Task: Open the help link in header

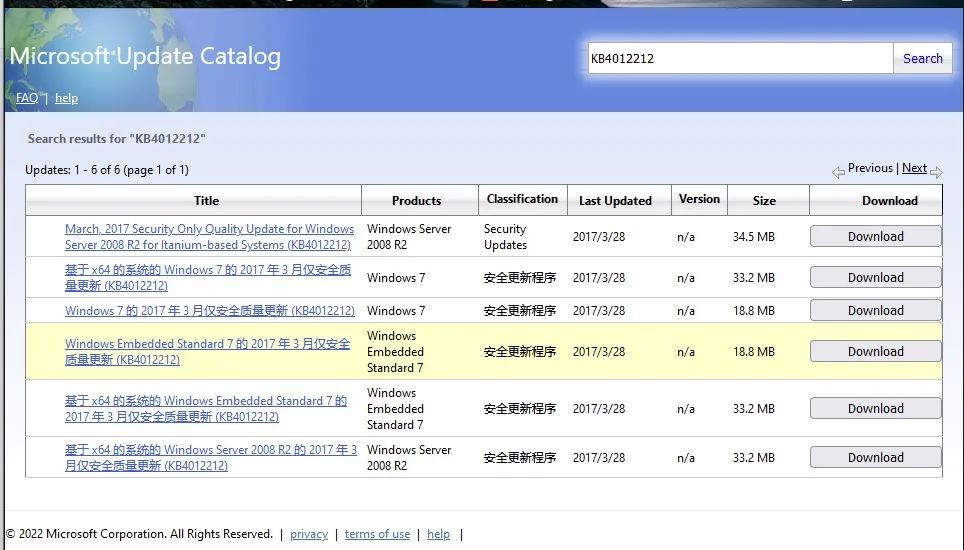Action: (66, 98)
